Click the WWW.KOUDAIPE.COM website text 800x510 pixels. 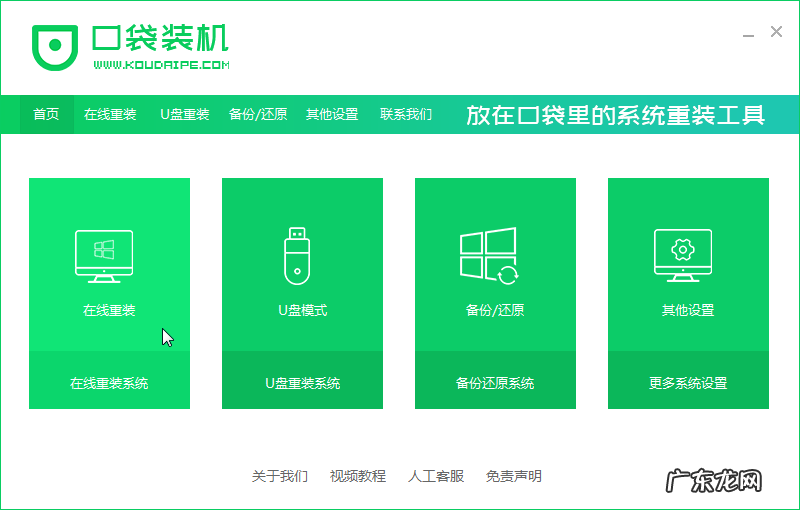click(161, 65)
